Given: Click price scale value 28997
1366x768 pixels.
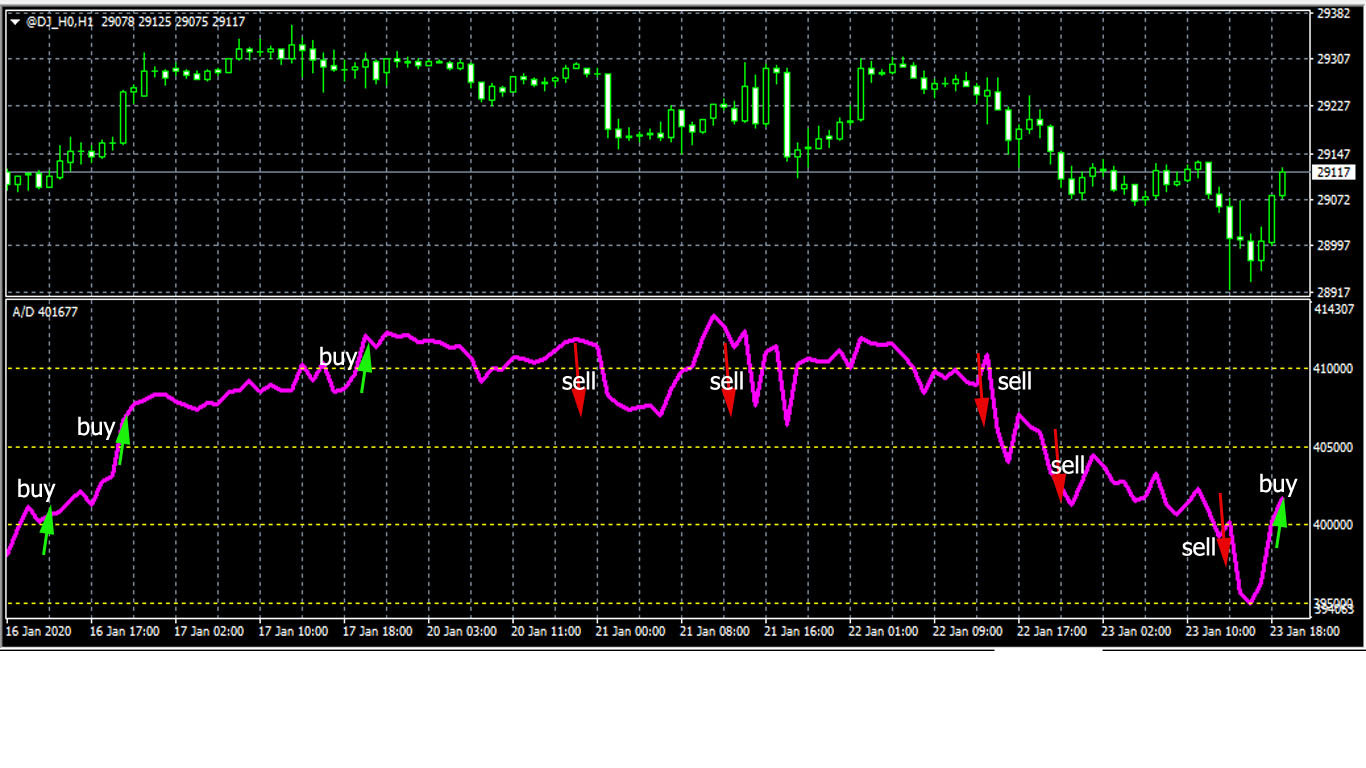Looking at the screenshot, I should [1335, 246].
